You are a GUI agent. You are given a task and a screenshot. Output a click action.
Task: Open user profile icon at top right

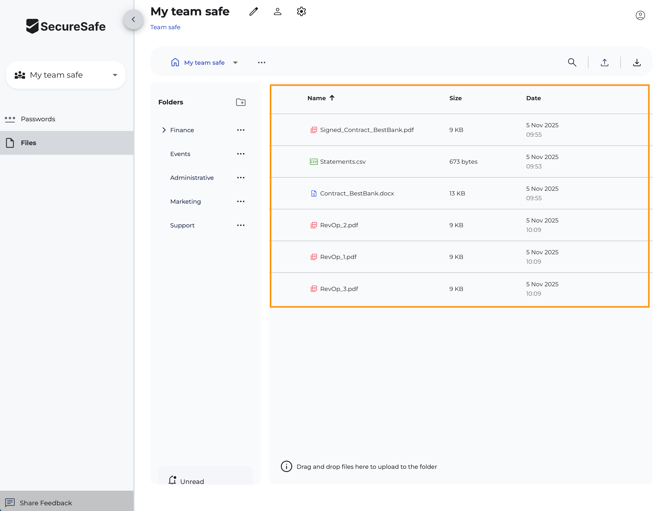(x=640, y=15)
